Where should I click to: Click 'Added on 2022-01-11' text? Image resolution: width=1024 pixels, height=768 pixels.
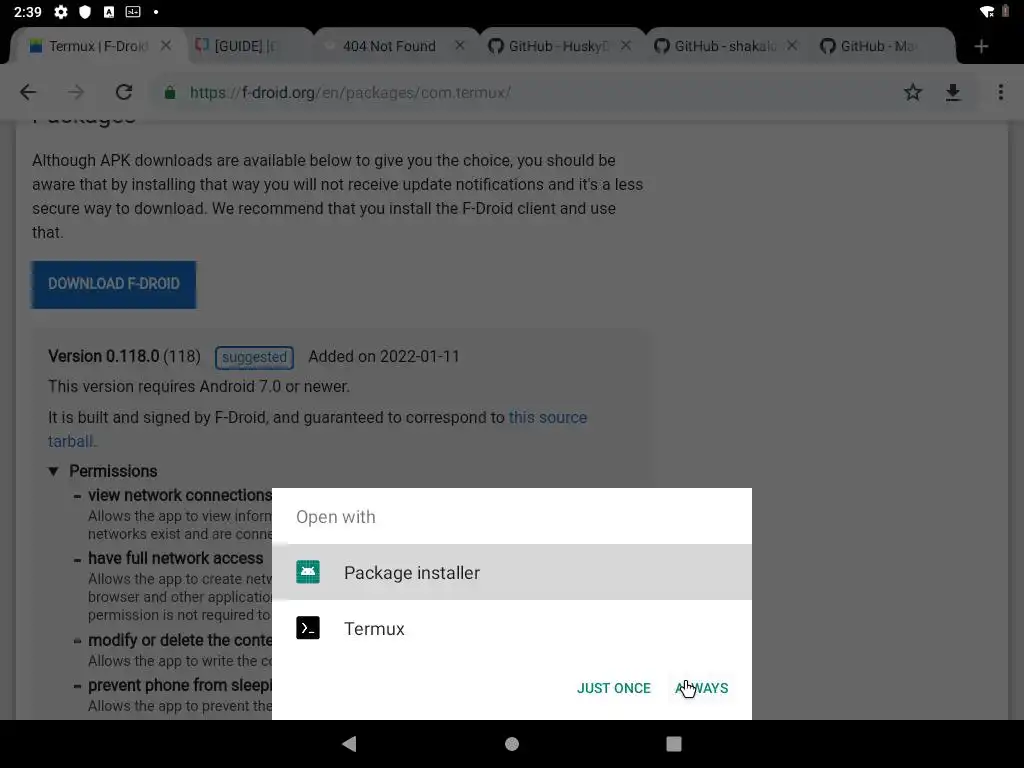[384, 357]
